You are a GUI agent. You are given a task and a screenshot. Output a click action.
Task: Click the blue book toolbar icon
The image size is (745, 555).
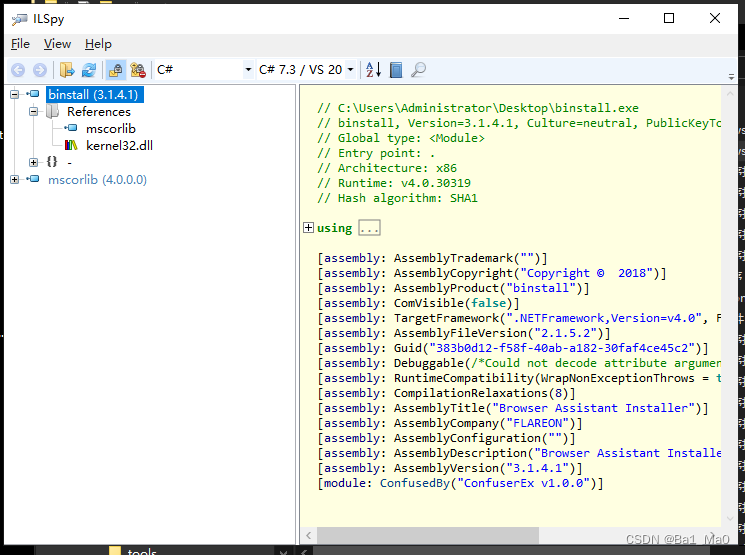[x=396, y=70]
